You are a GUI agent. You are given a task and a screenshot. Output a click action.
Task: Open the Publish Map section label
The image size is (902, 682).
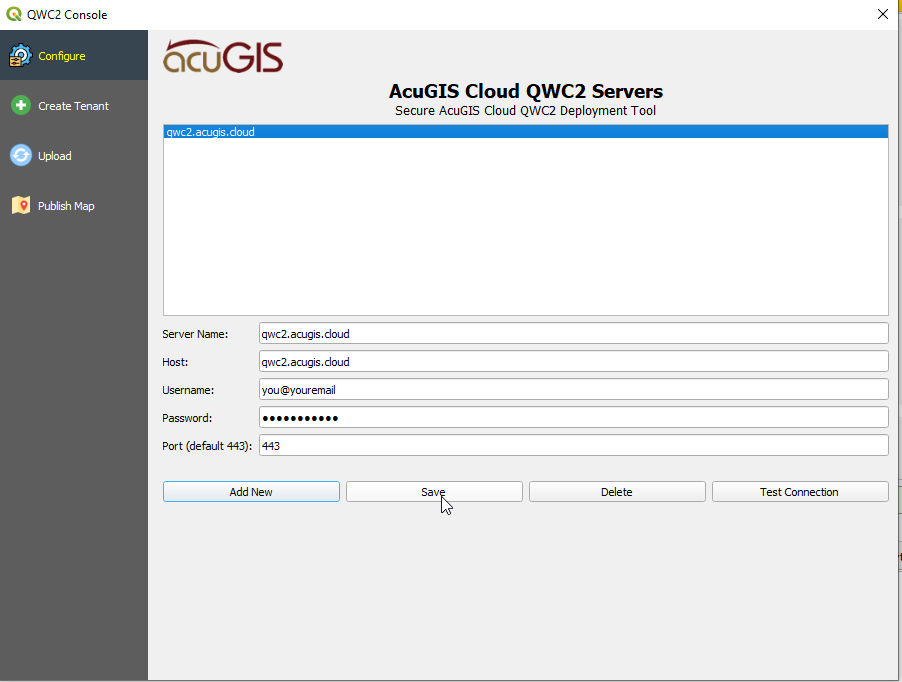tap(66, 206)
